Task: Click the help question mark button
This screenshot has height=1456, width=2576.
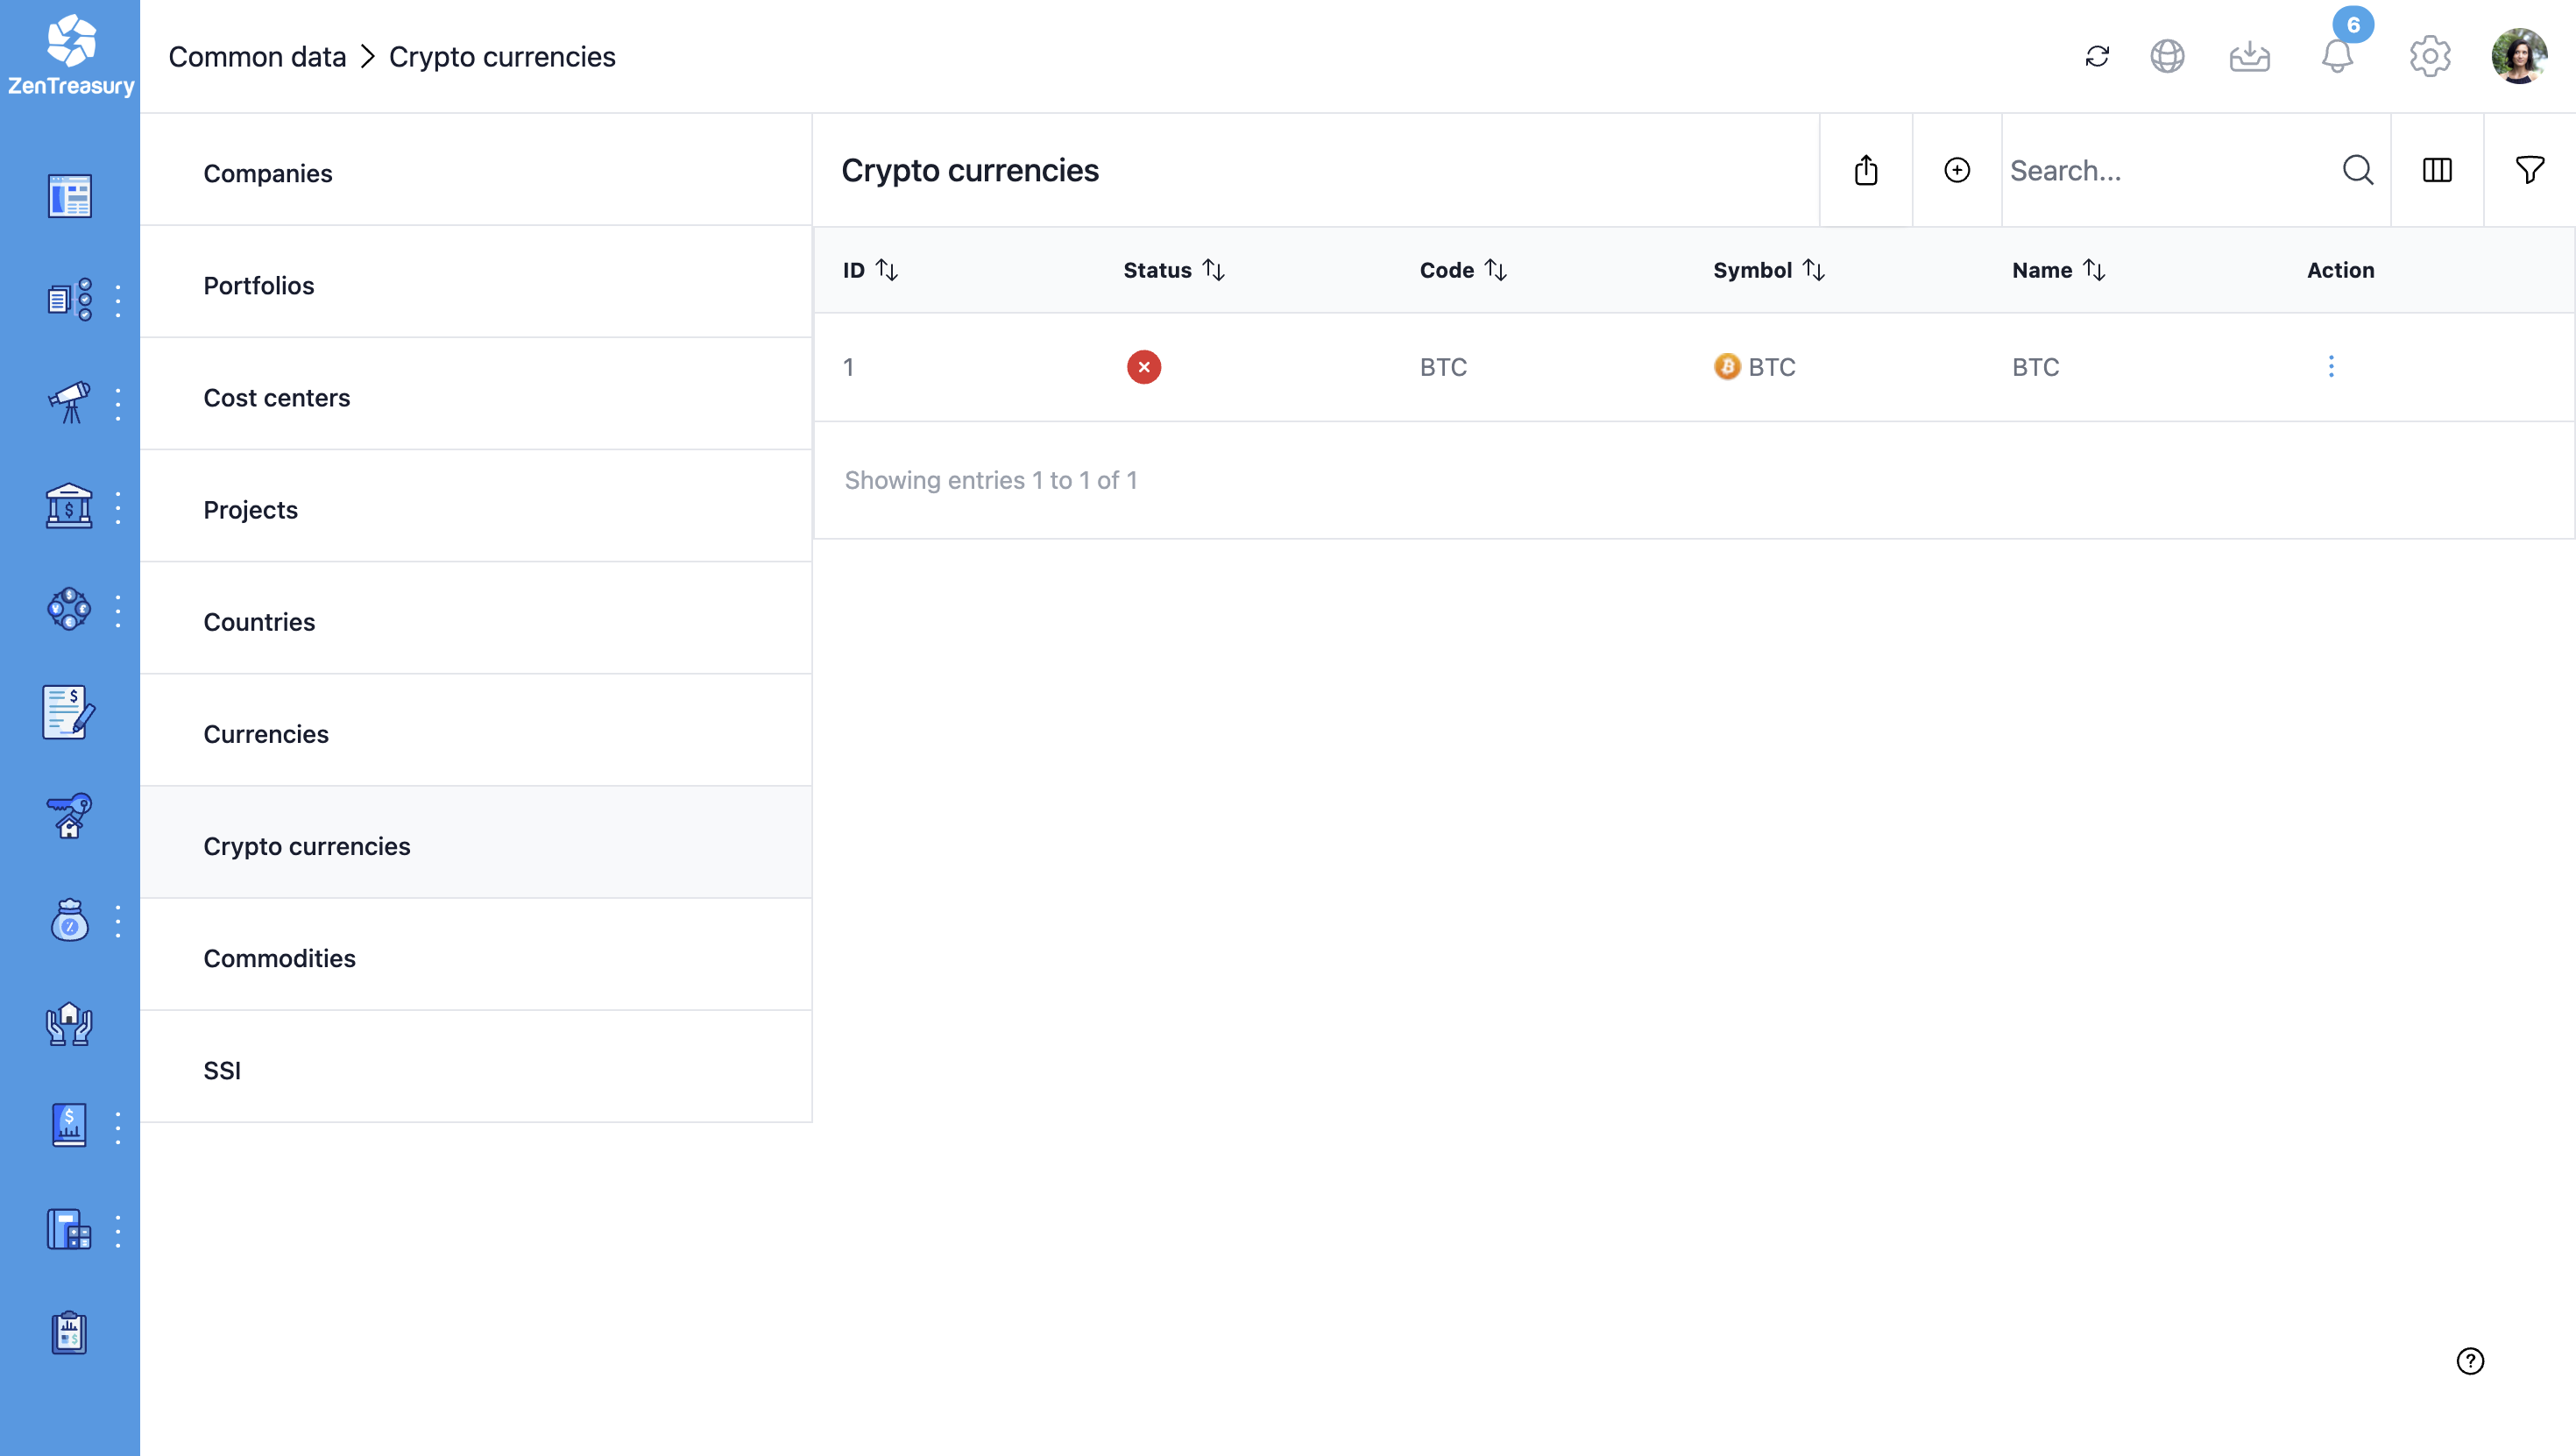Action: pos(2470,1360)
